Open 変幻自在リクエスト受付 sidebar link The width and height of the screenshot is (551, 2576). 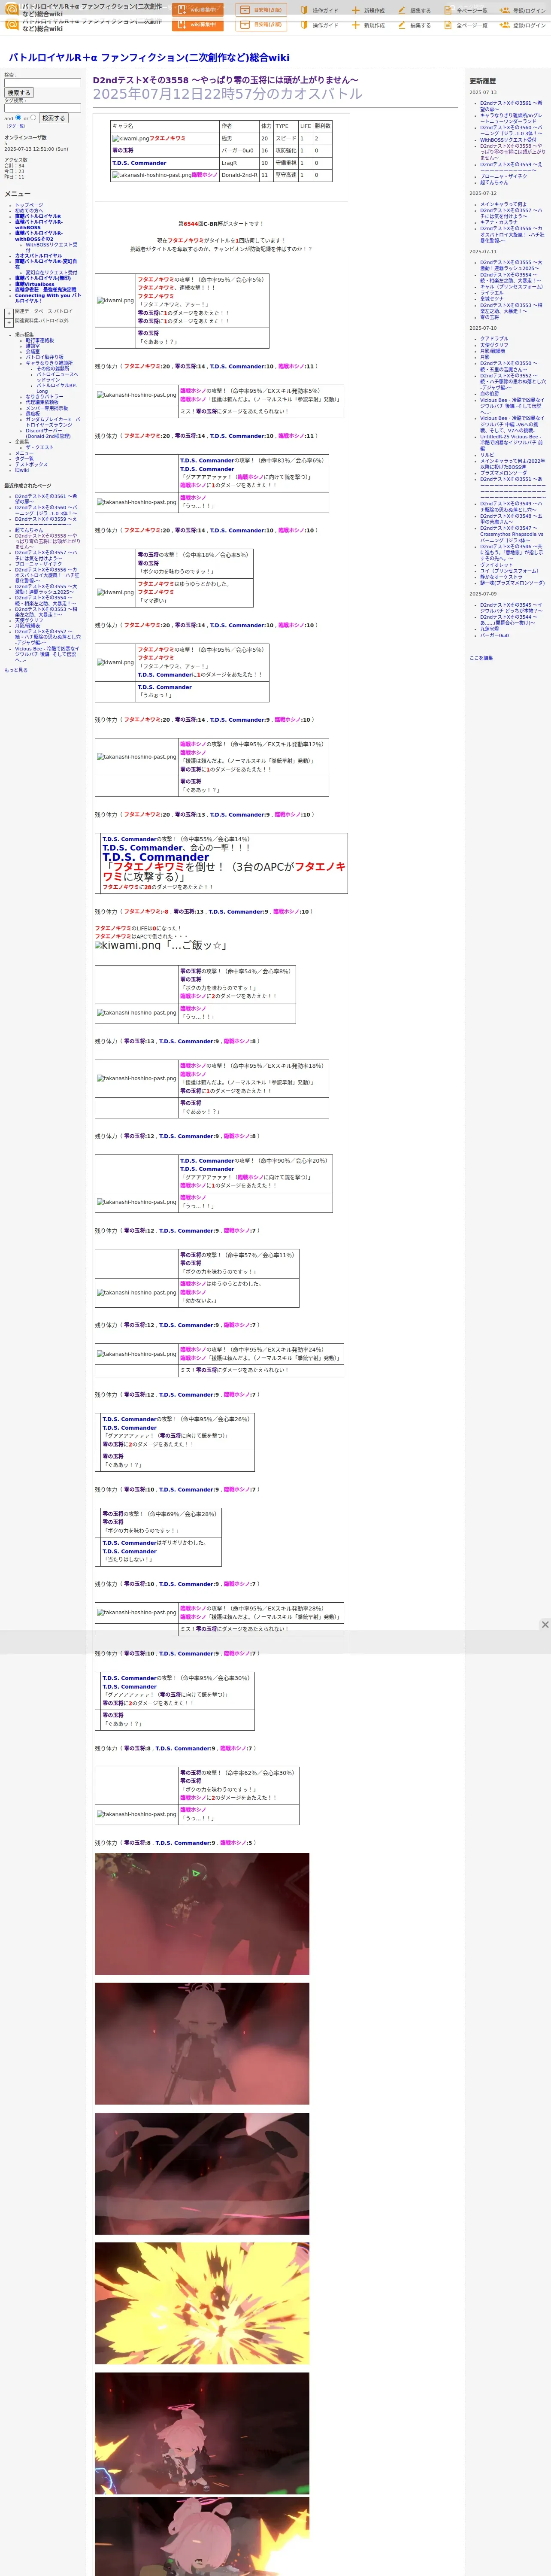(x=51, y=272)
